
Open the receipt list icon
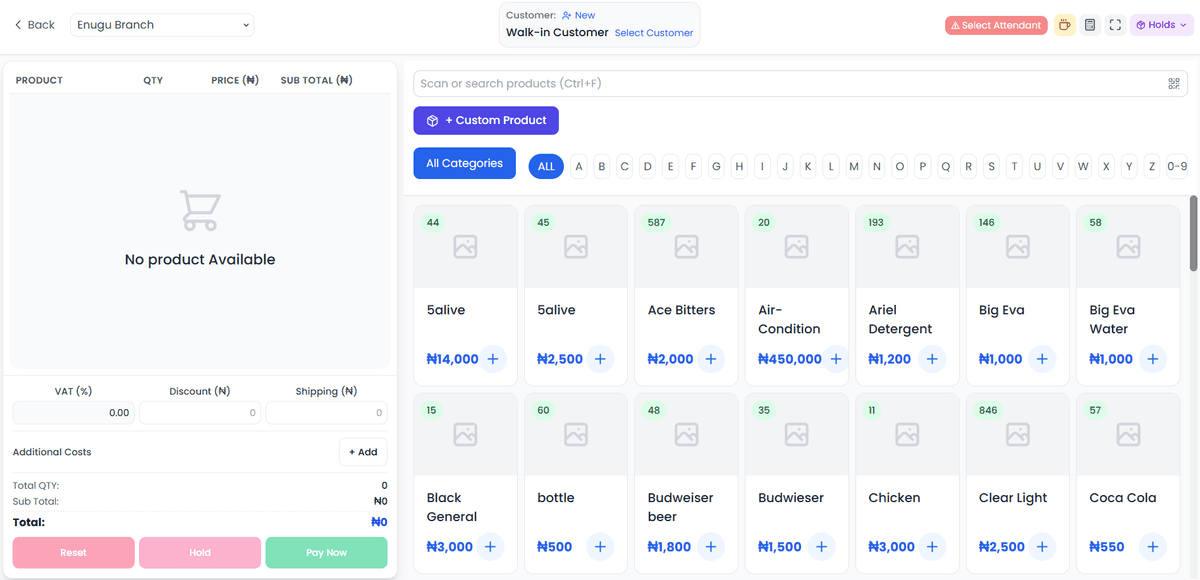(x=1090, y=25)
